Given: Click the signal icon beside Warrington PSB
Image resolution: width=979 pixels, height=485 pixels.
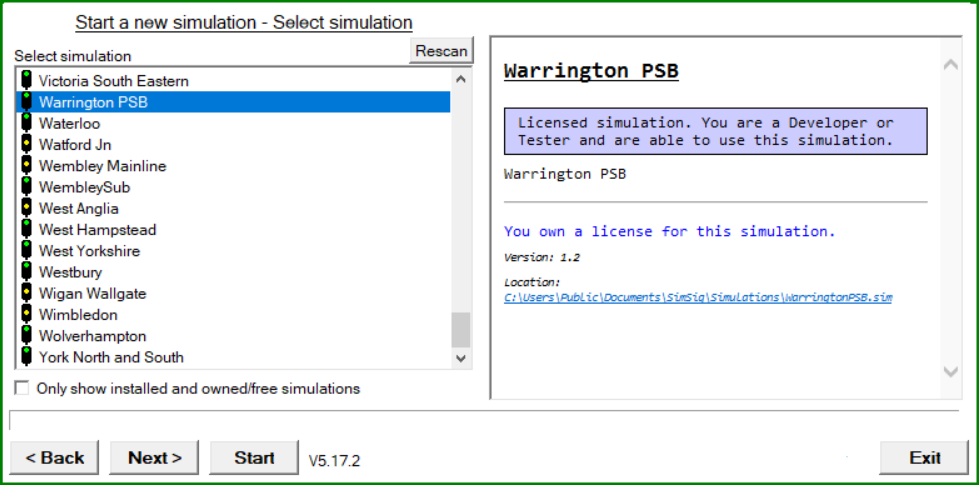Looking at the screenshot, I should (x=26, y=102).
